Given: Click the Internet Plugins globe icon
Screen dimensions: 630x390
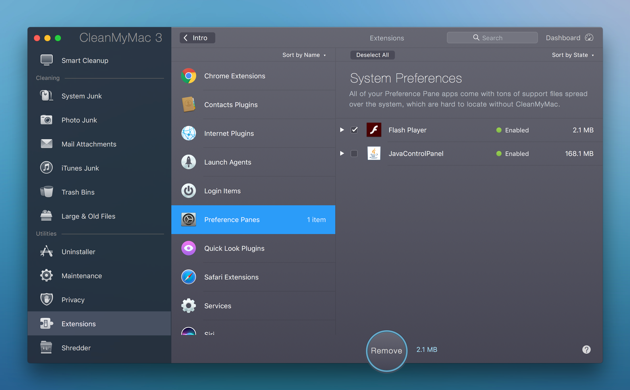Looking at the screenshot, I should pos(188,133).
